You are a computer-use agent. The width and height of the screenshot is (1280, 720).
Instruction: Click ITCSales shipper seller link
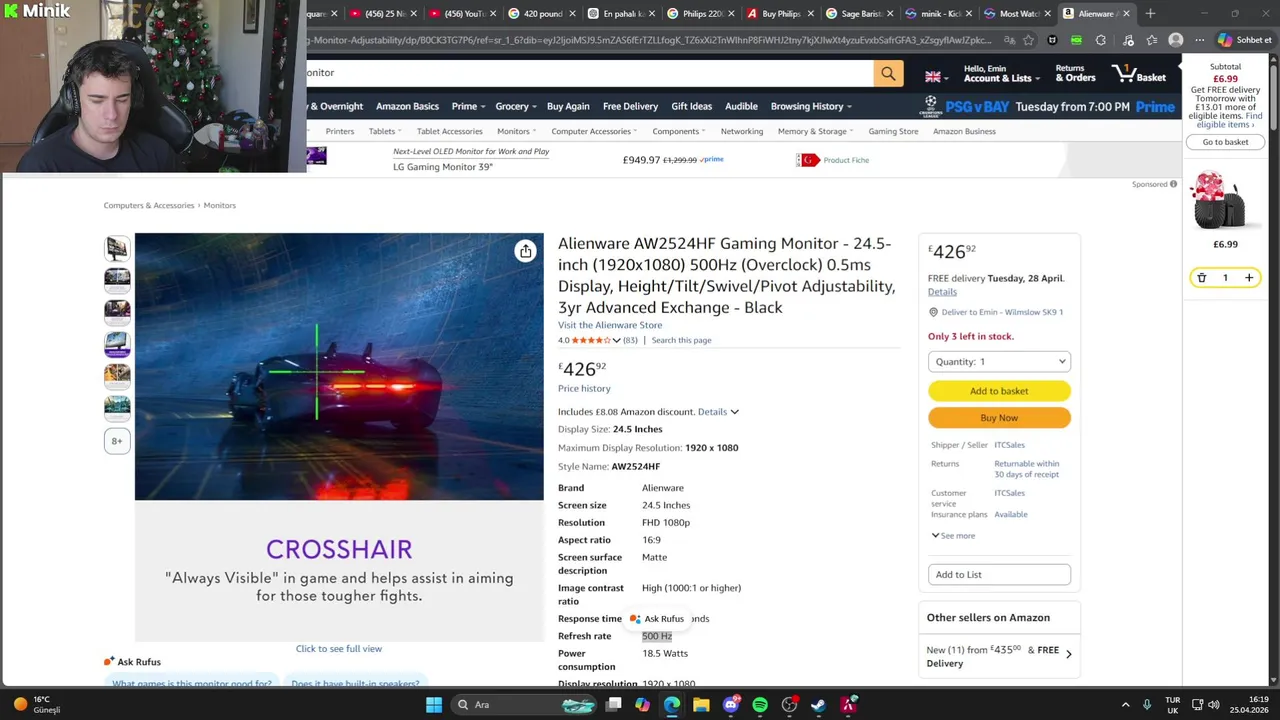coord(1009,445)
